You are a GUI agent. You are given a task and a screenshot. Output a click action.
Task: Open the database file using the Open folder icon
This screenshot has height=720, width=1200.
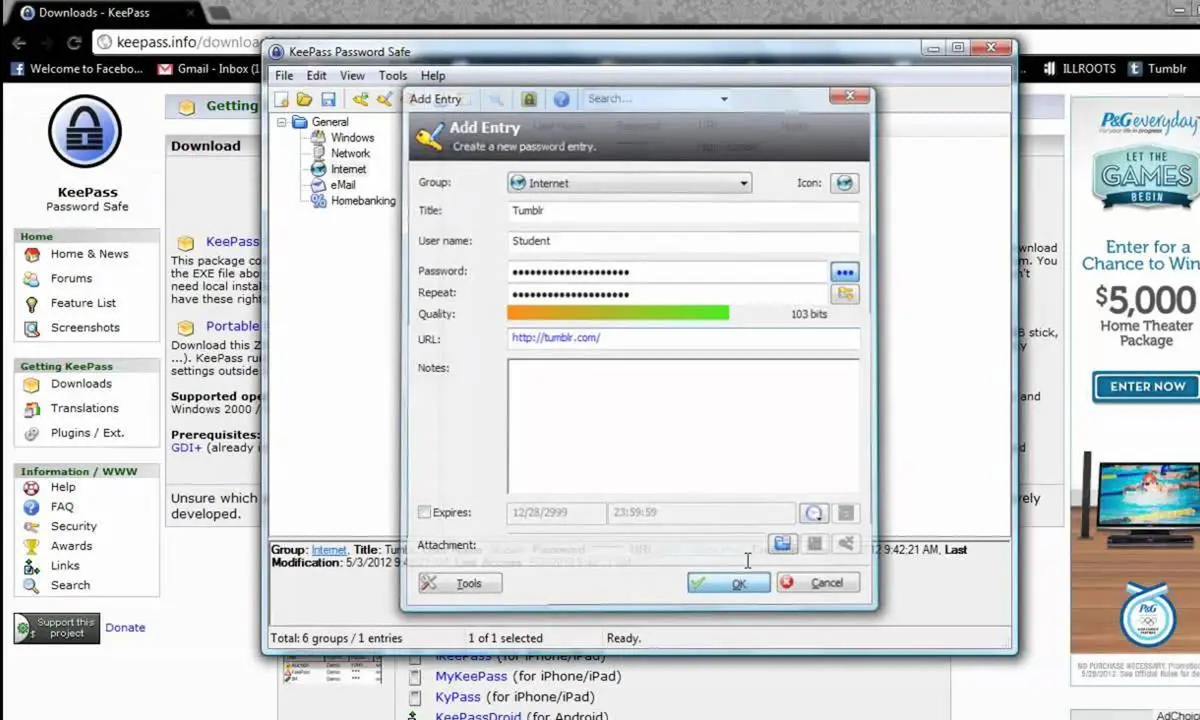[304, 99]
